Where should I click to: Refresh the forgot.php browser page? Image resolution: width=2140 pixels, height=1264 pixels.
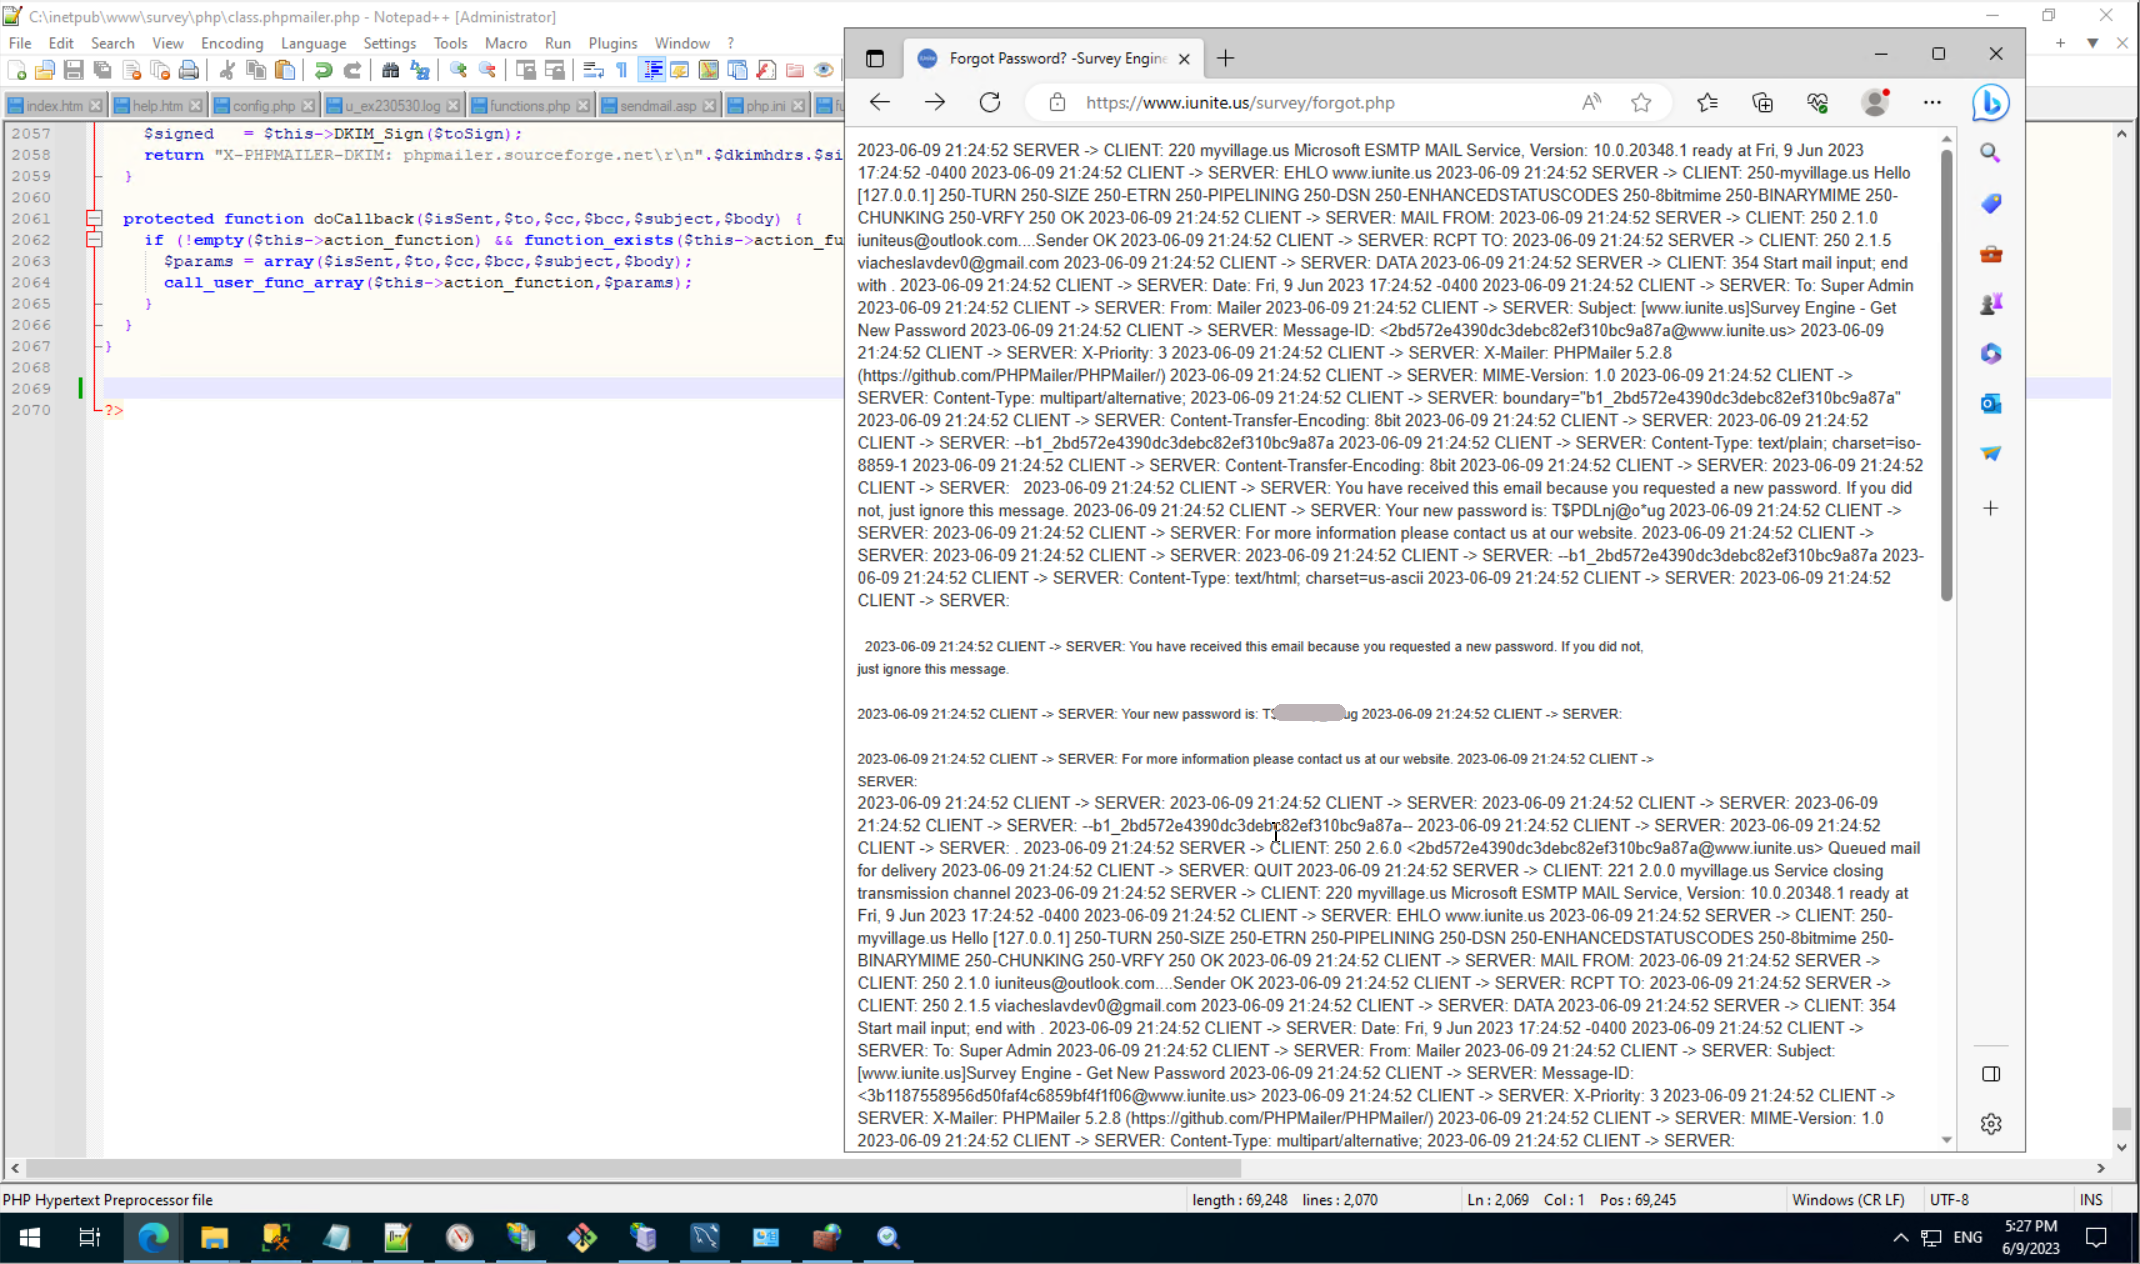click(x=990, y=102)
